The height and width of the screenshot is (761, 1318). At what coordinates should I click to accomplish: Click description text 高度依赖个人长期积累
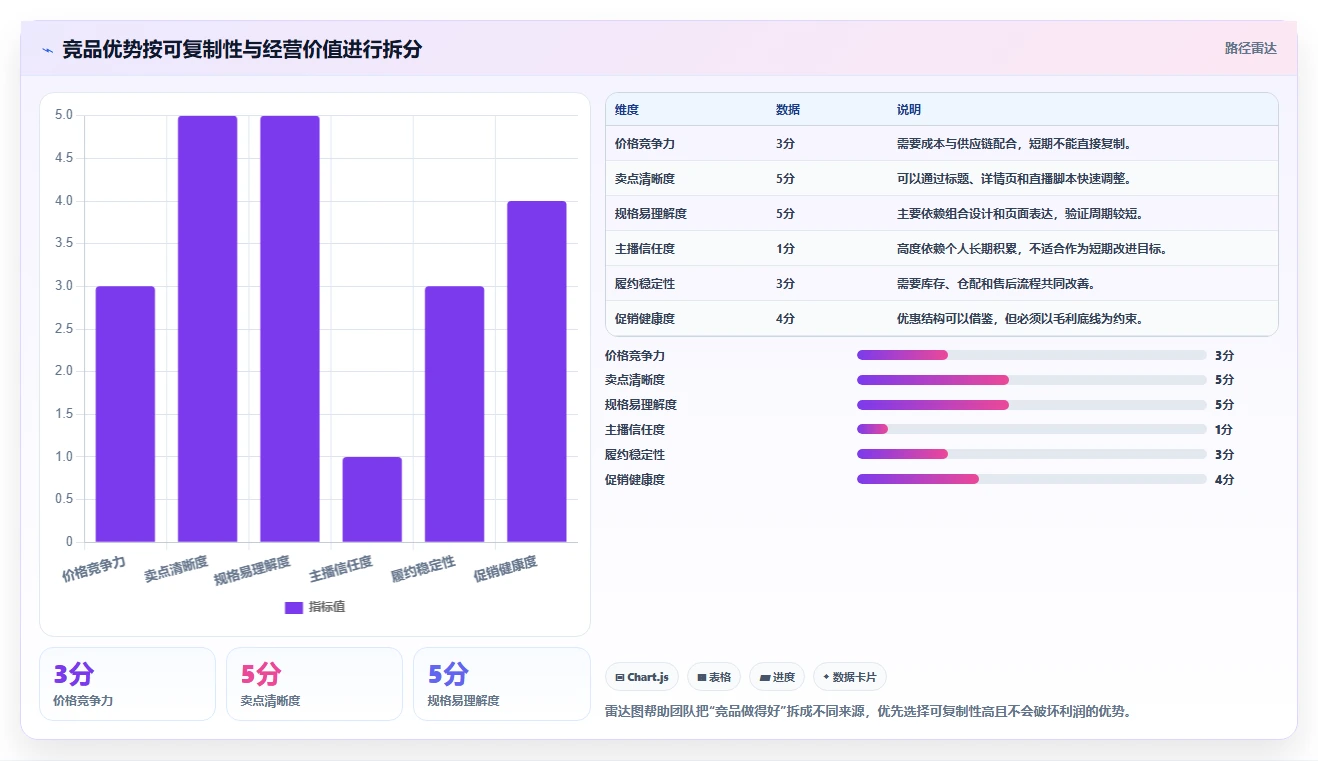[x=957, y=249]
